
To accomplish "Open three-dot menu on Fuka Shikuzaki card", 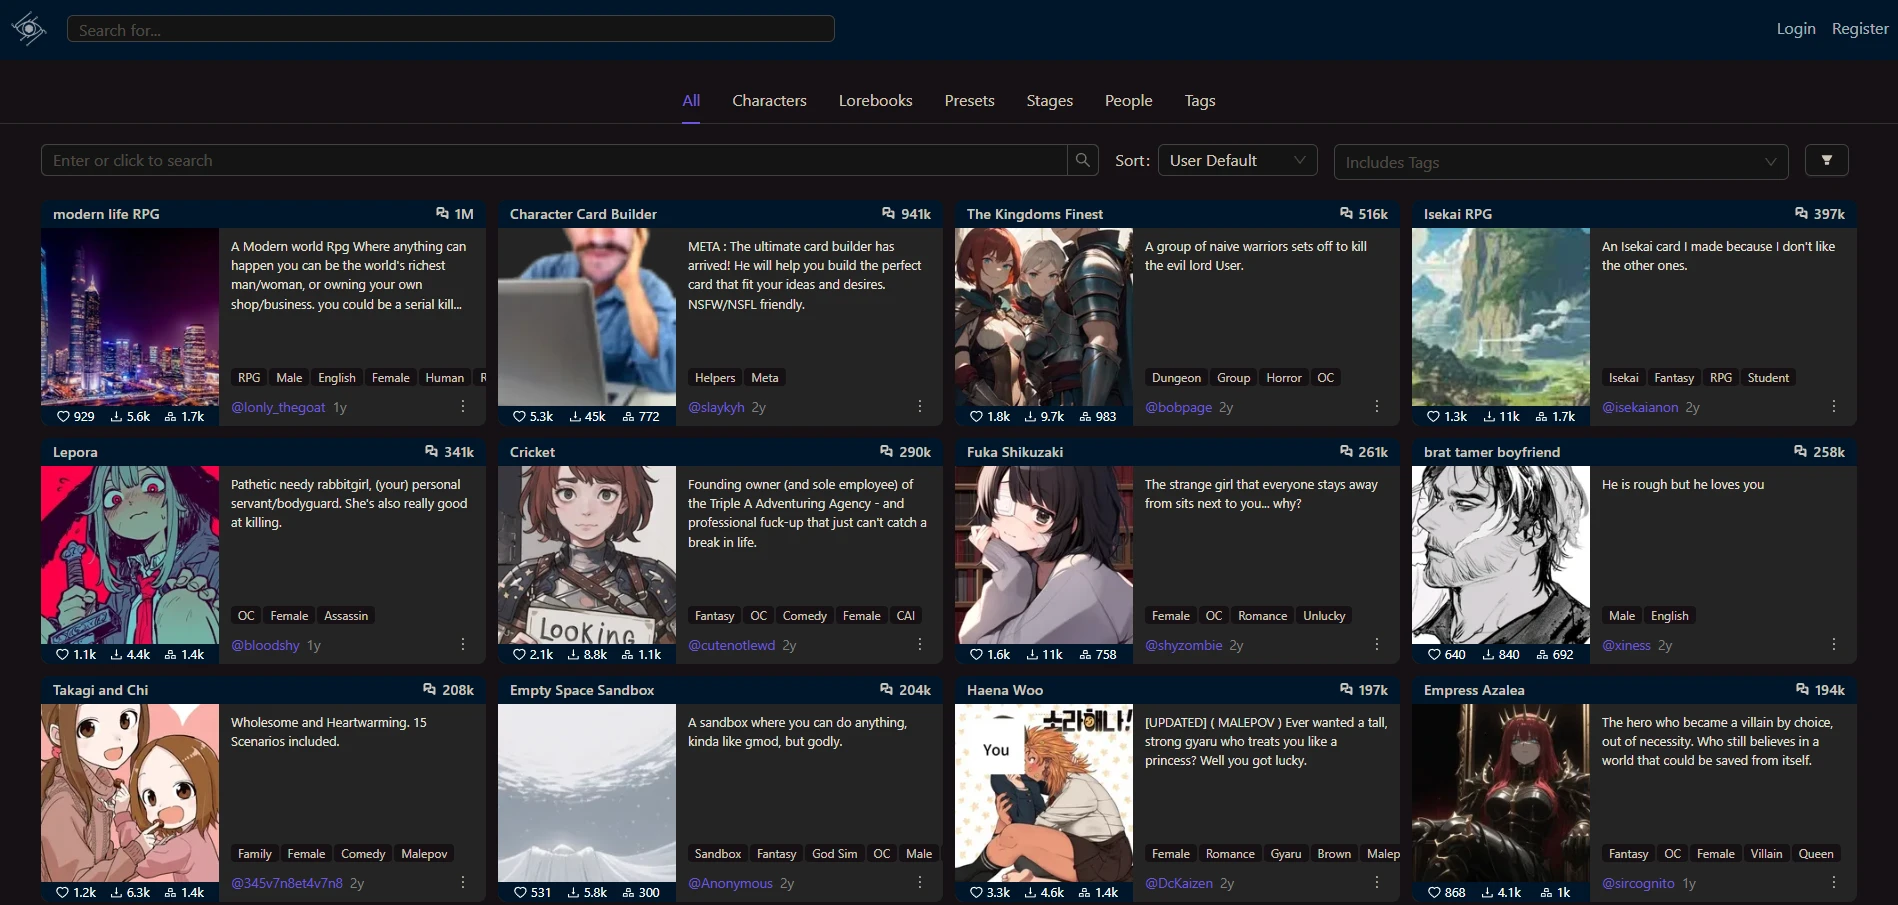I will coord(1377,644).
